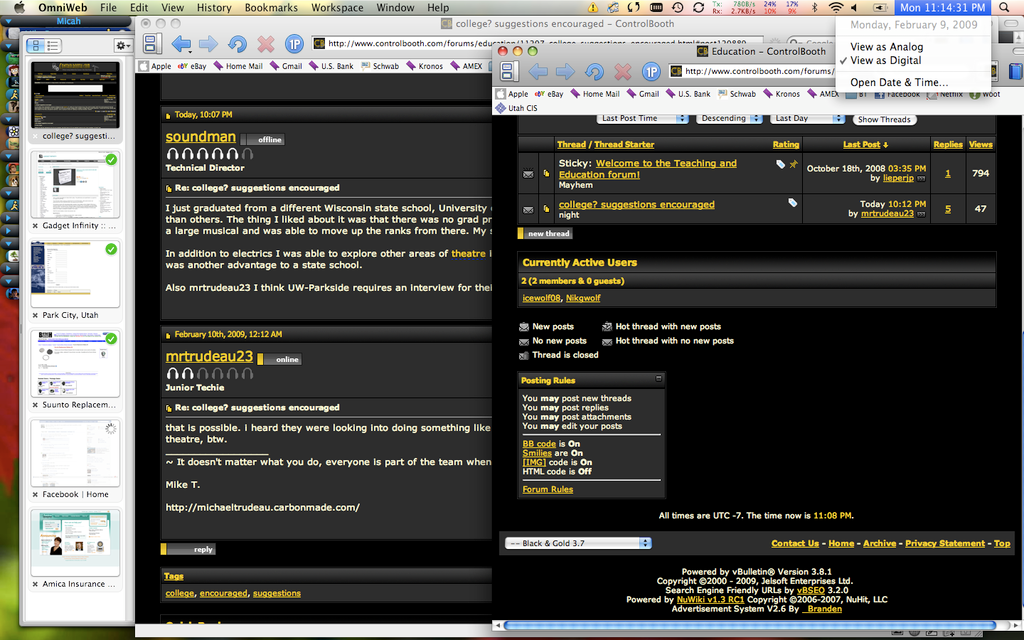The height and width of the screenshot is (640, 1024).
Task: Click URL field in Education window
Action: pos(753,71)
